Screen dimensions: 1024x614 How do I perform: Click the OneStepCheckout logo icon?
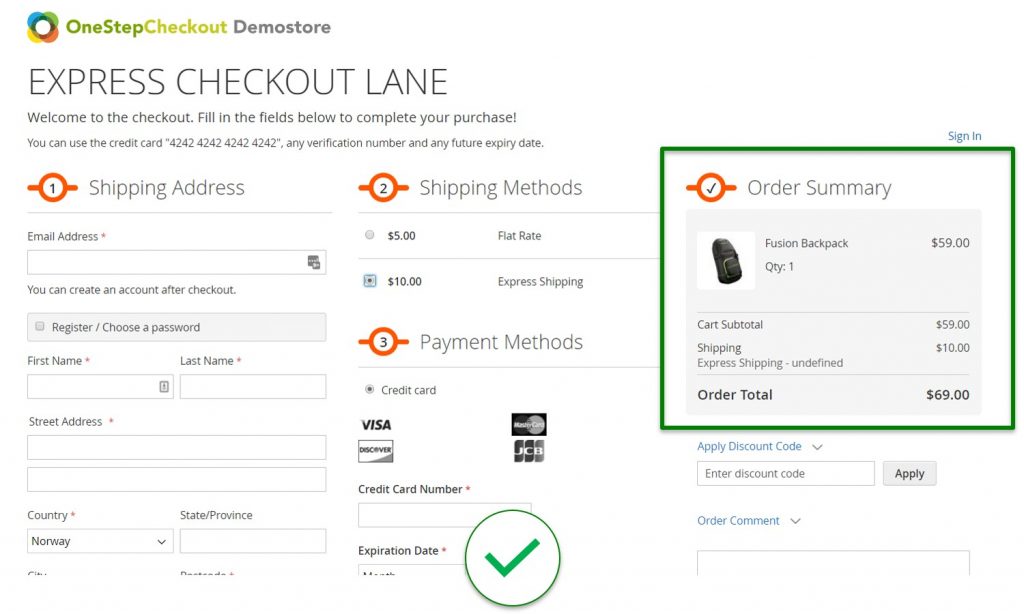click(x=43, y=27)
